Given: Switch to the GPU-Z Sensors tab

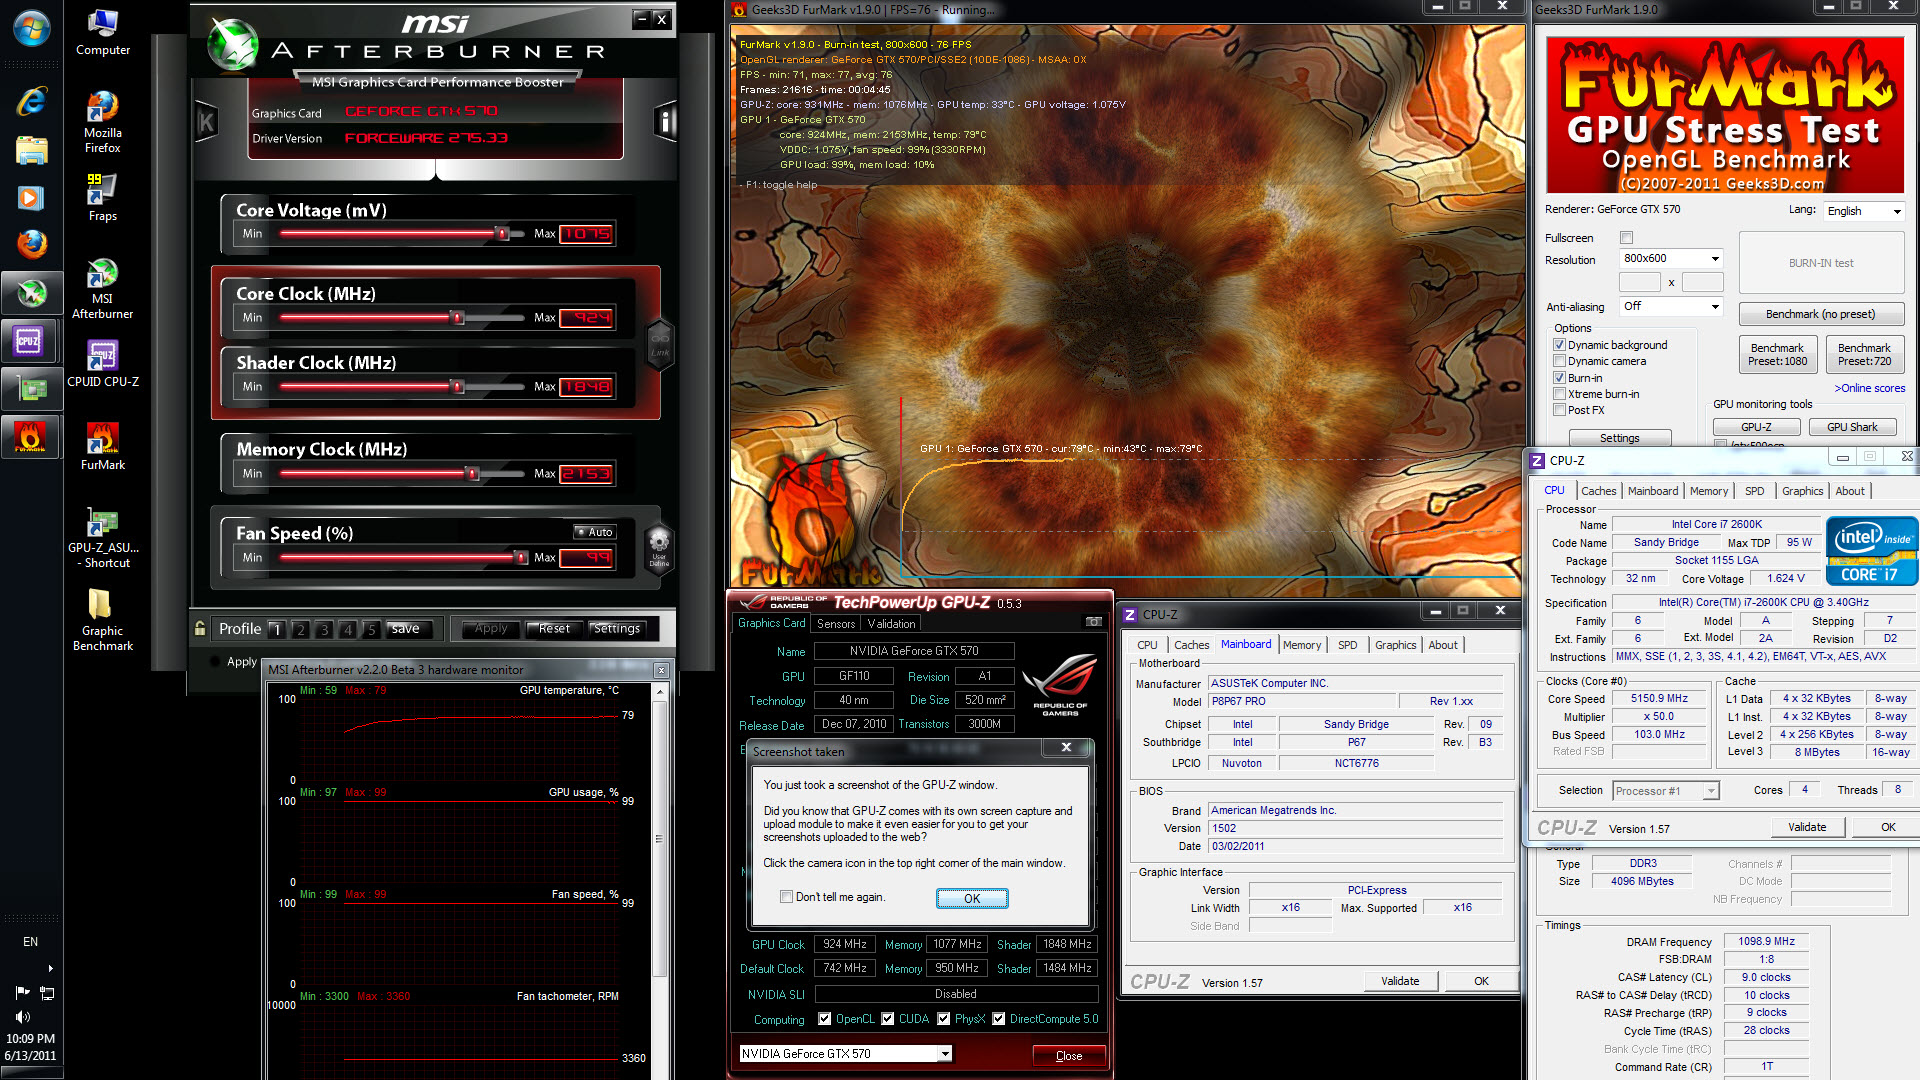Looking at the screenshot, I should pyautogui.click(x=836, y=623).
